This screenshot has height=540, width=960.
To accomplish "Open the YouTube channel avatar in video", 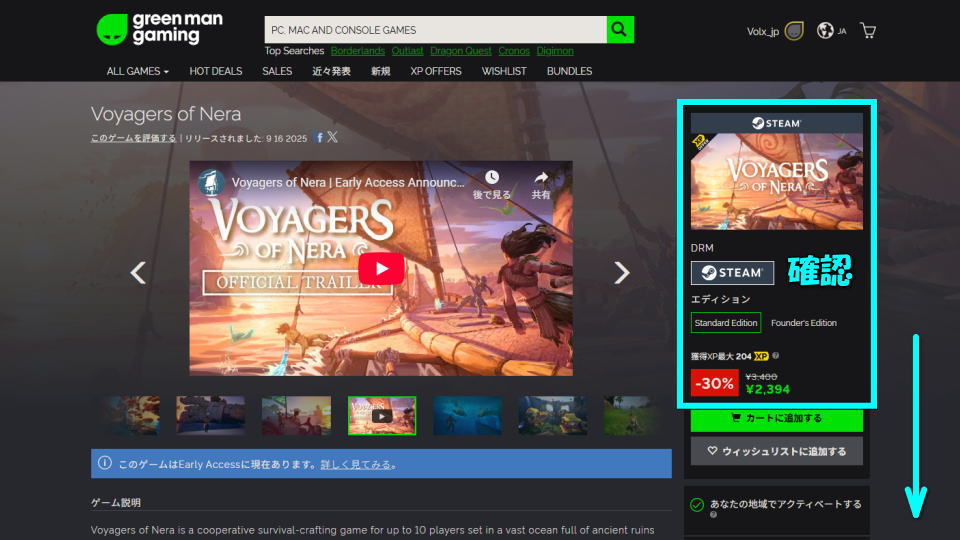I will click(211, 182).
